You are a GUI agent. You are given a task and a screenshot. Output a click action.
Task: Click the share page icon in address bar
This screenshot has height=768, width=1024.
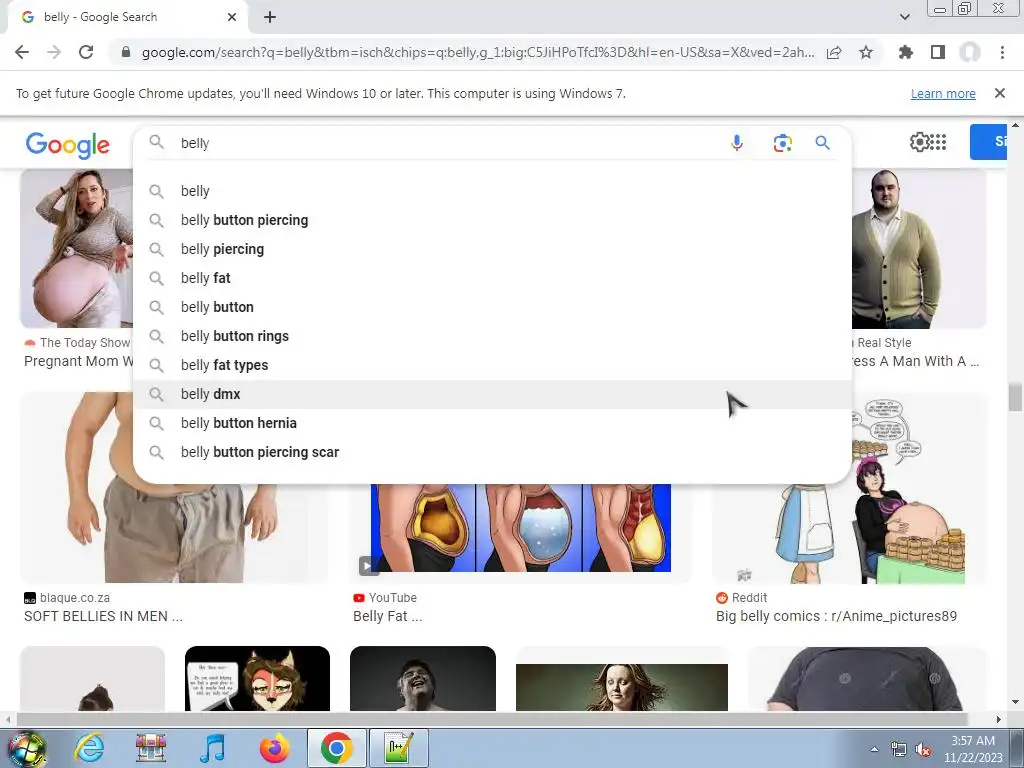pyautogui.click(x=834, y=52)
